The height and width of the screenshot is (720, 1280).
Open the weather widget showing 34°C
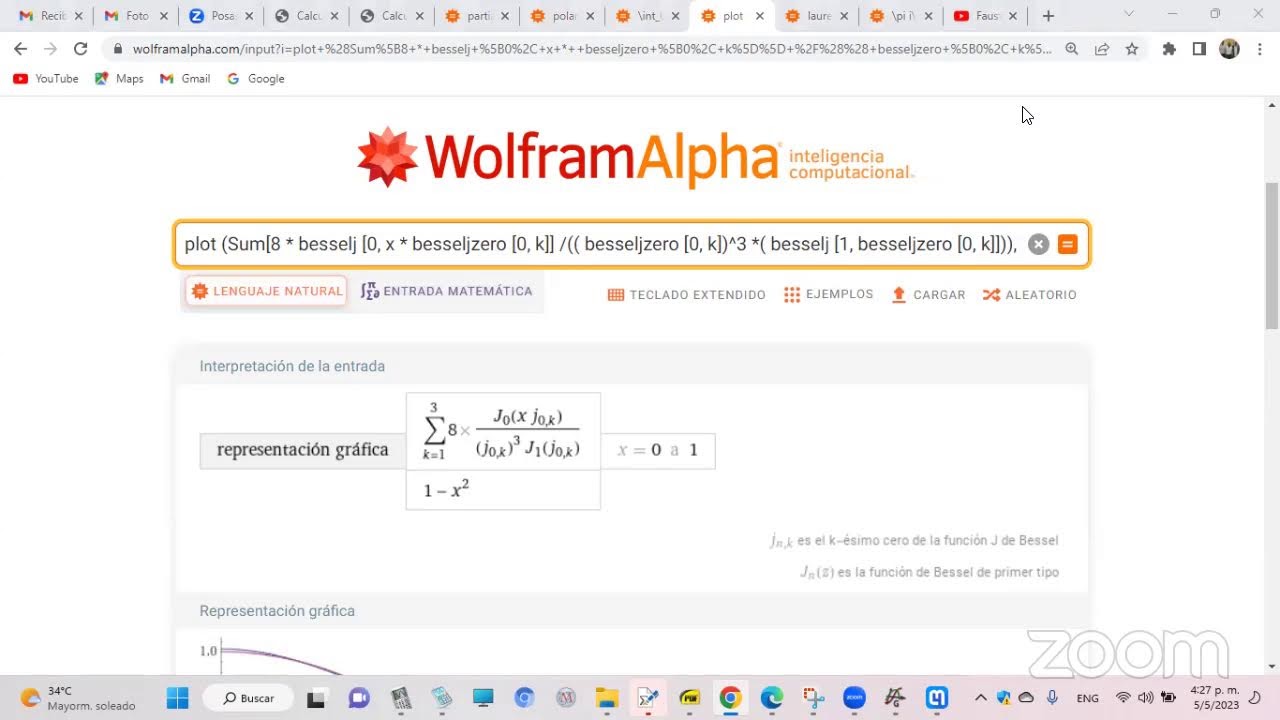click(78, 698)
